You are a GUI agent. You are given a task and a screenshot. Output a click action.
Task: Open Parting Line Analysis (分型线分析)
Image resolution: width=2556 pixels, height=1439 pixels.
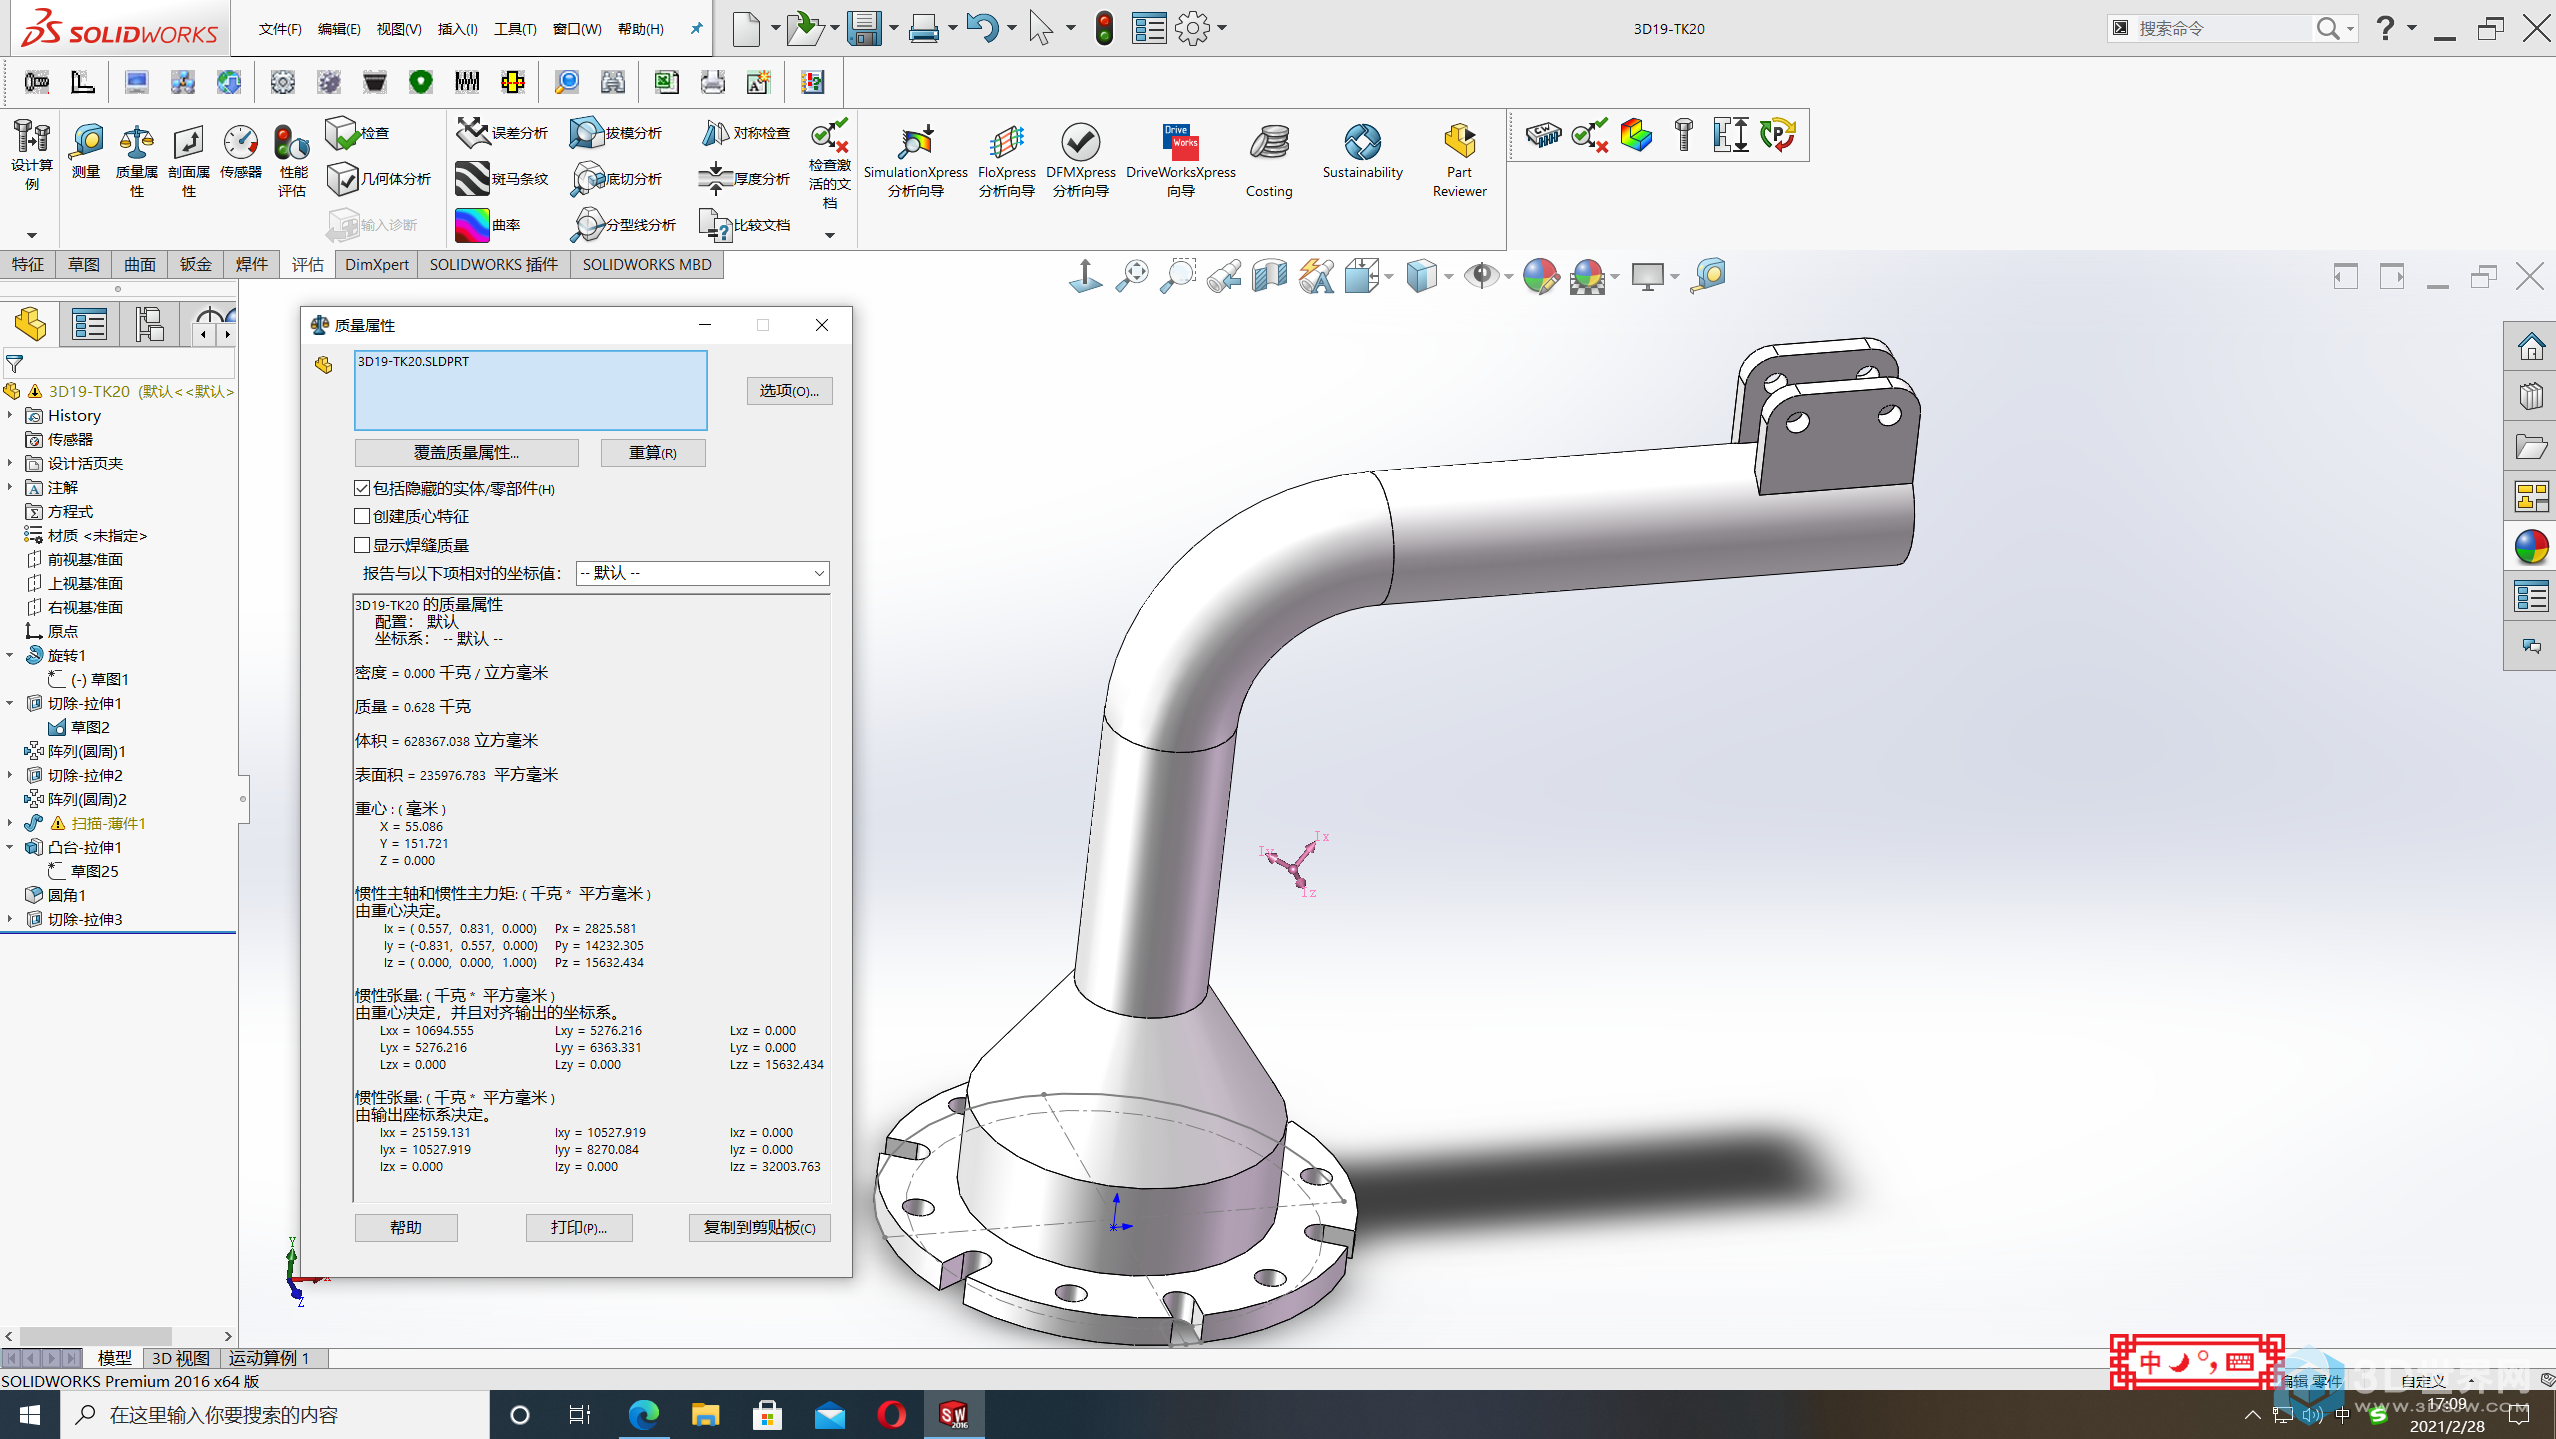pyautogui.click(x=623, y=225)
